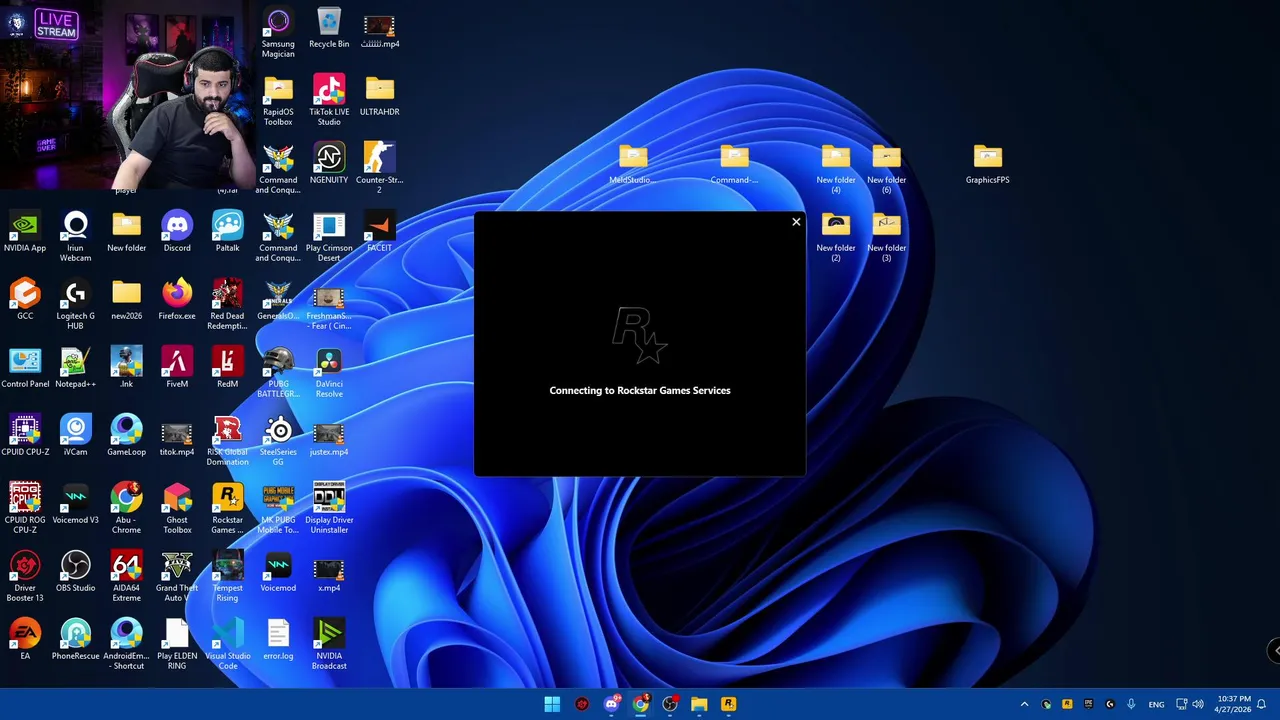Select error.log file on desktop

[278, 640]
